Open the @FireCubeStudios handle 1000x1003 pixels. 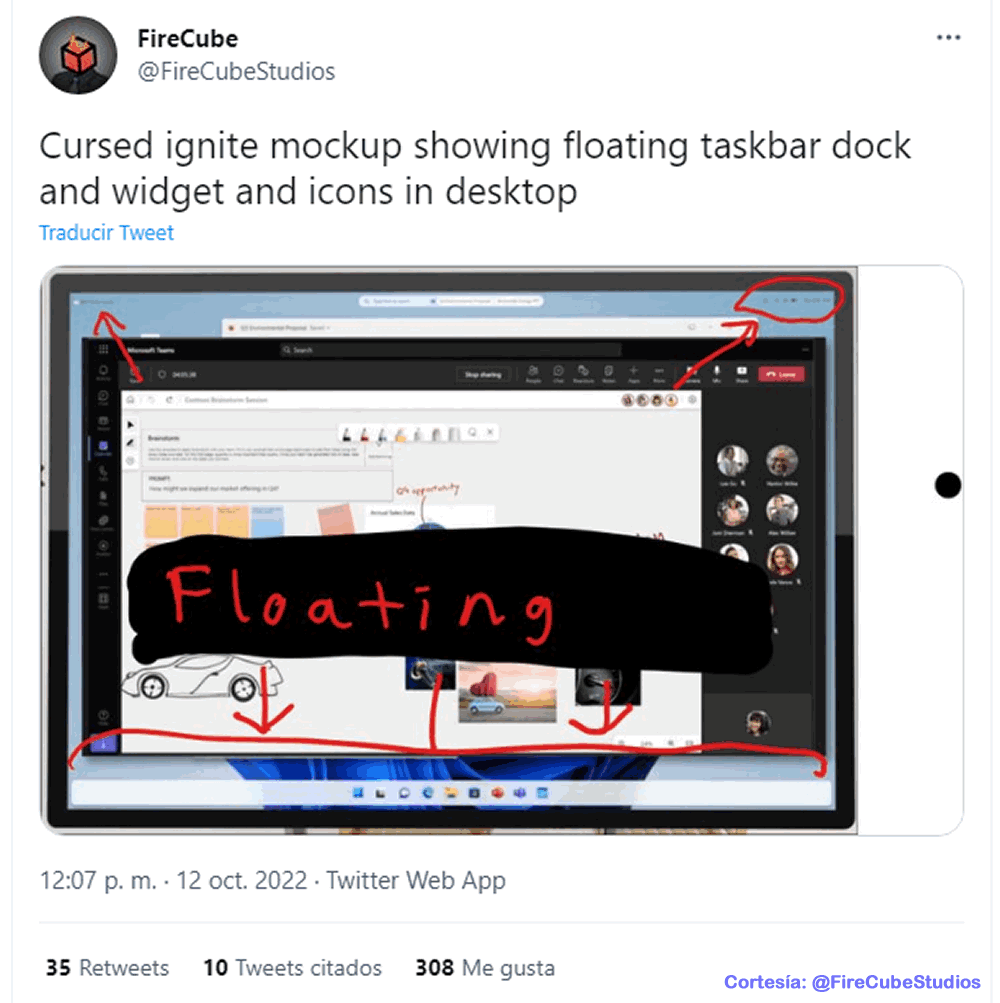[236, 72]
